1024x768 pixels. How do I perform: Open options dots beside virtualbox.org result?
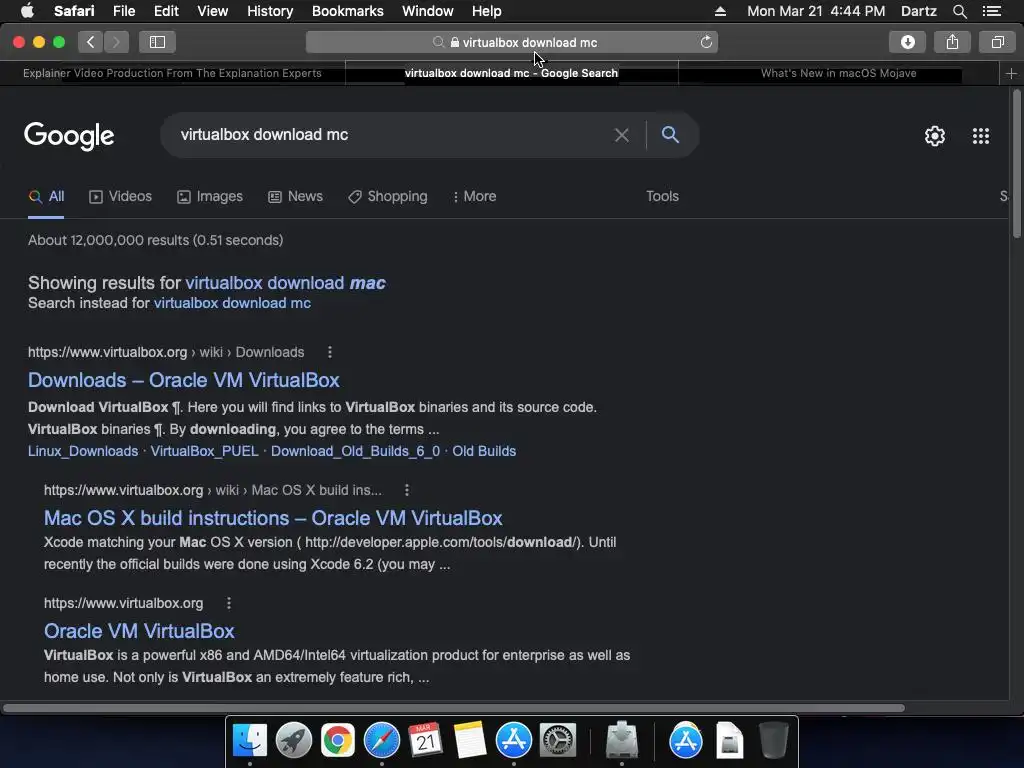point(229,603)
